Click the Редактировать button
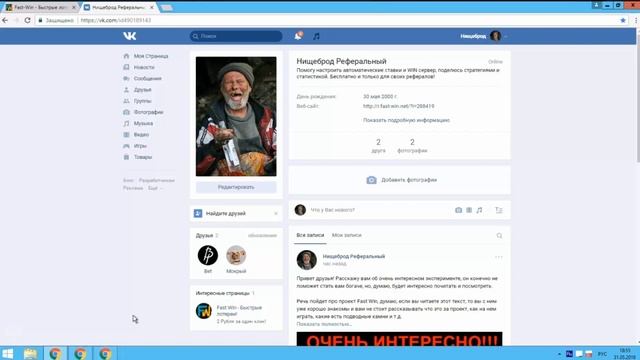This screenshot has width=640, height=360. click(236, 187)
